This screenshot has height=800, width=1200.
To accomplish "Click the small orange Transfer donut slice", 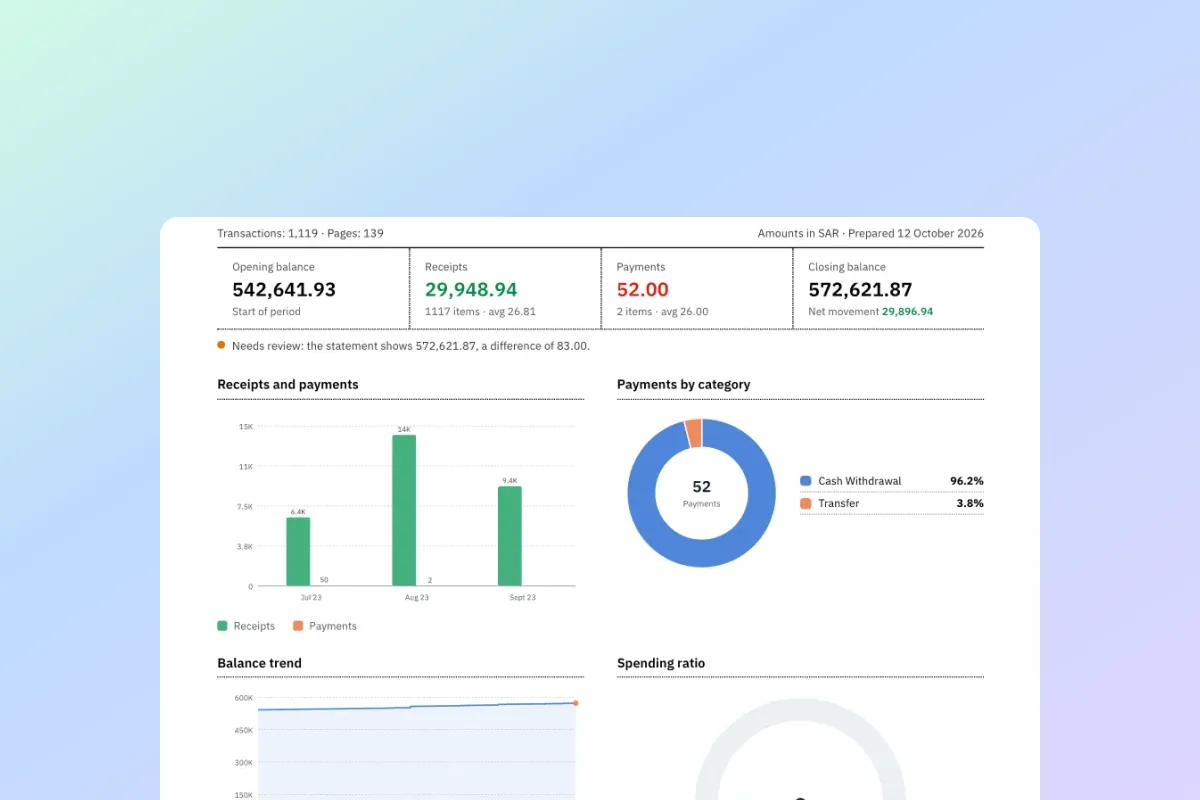I will pos(694,433).
